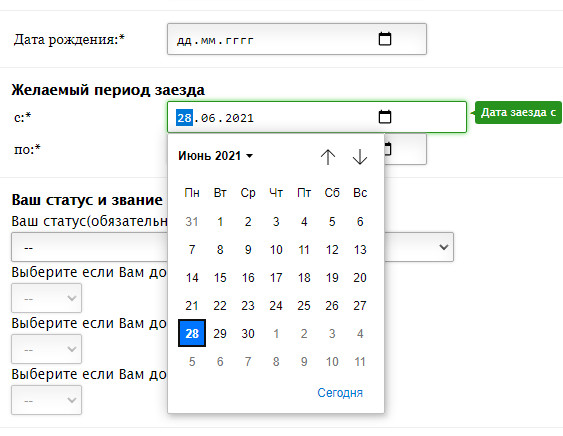Go to previous month with up arrow

coord(328,157)
